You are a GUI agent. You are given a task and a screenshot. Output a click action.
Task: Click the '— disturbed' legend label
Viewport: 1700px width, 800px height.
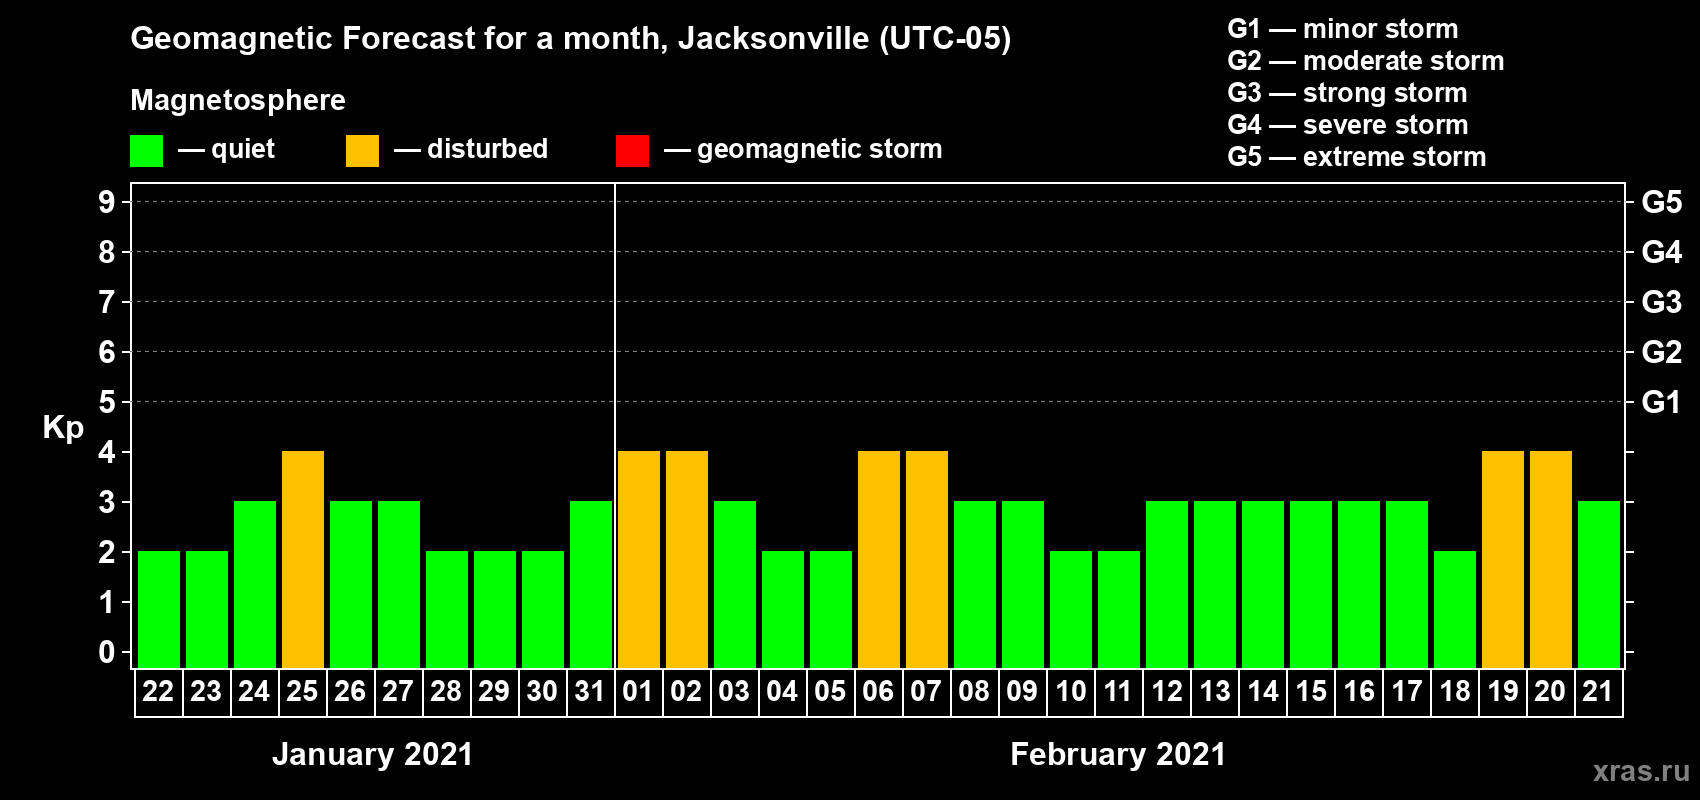tap(471, 150)
